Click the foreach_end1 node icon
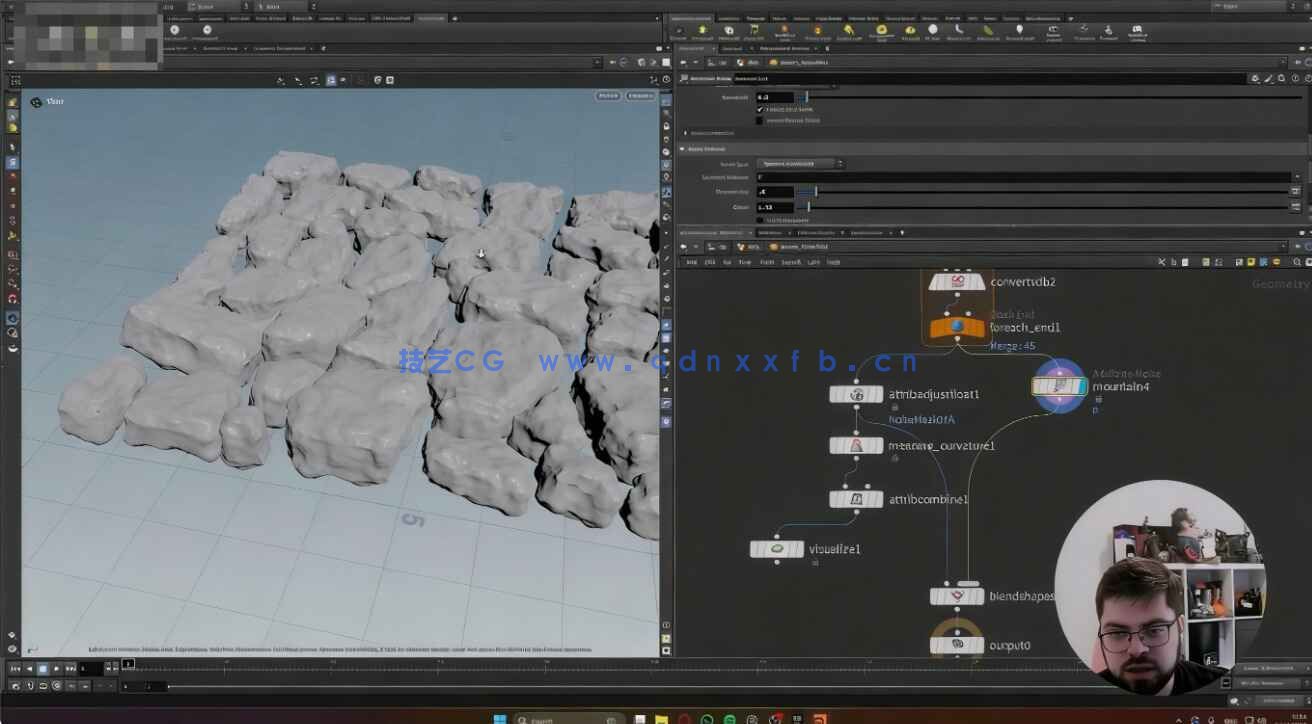1312x724 pixels. (957, 327)
